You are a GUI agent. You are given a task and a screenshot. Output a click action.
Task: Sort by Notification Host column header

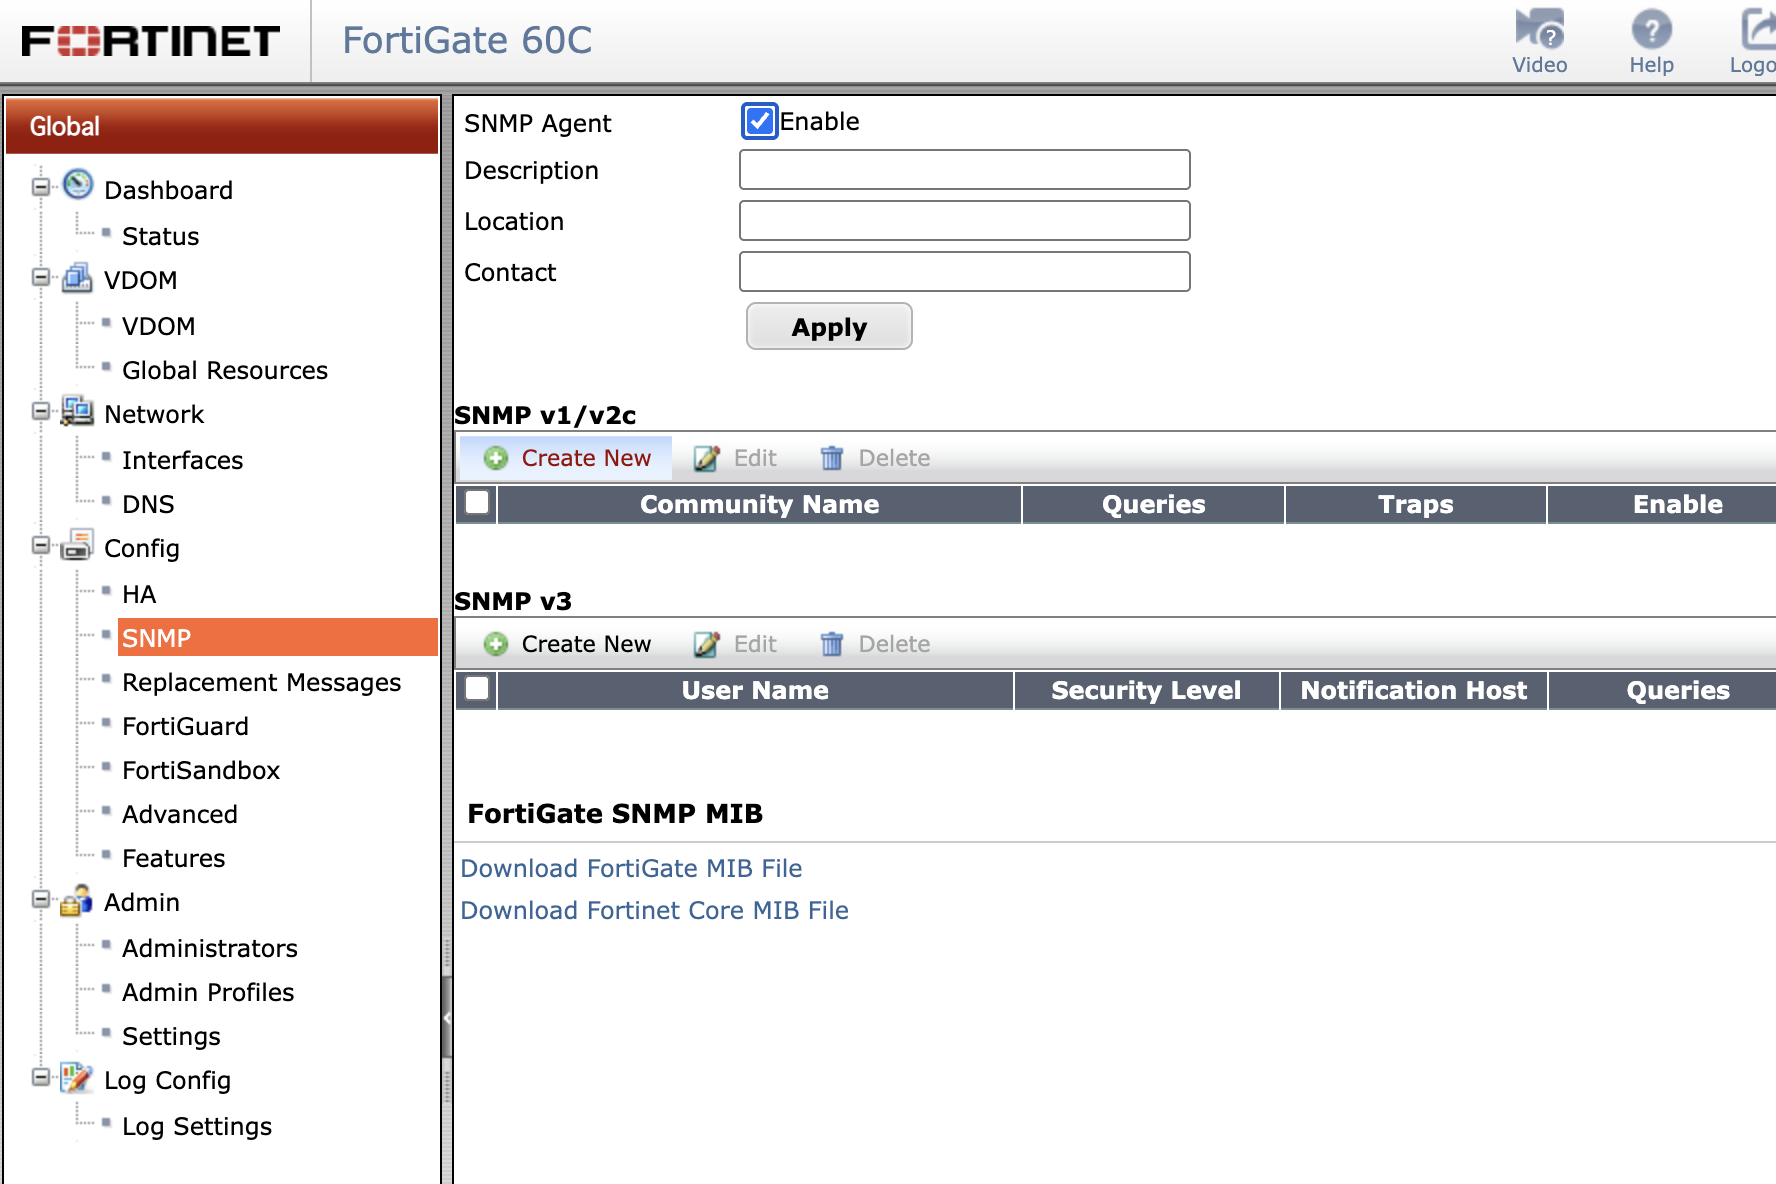(1413, 690)
